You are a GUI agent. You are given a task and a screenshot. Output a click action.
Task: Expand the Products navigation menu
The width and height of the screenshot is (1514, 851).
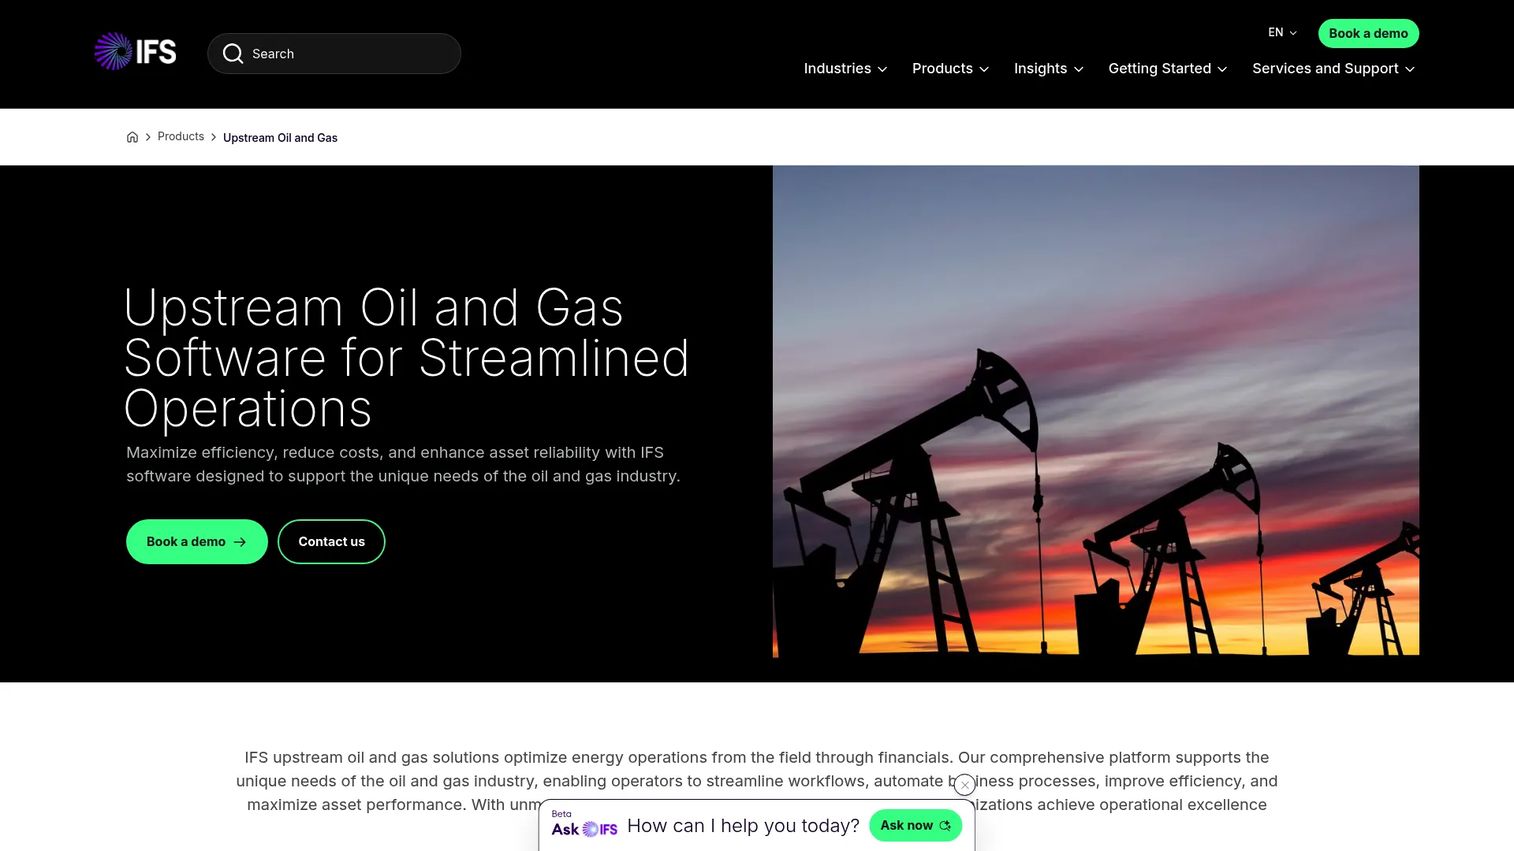click(950, 69)
